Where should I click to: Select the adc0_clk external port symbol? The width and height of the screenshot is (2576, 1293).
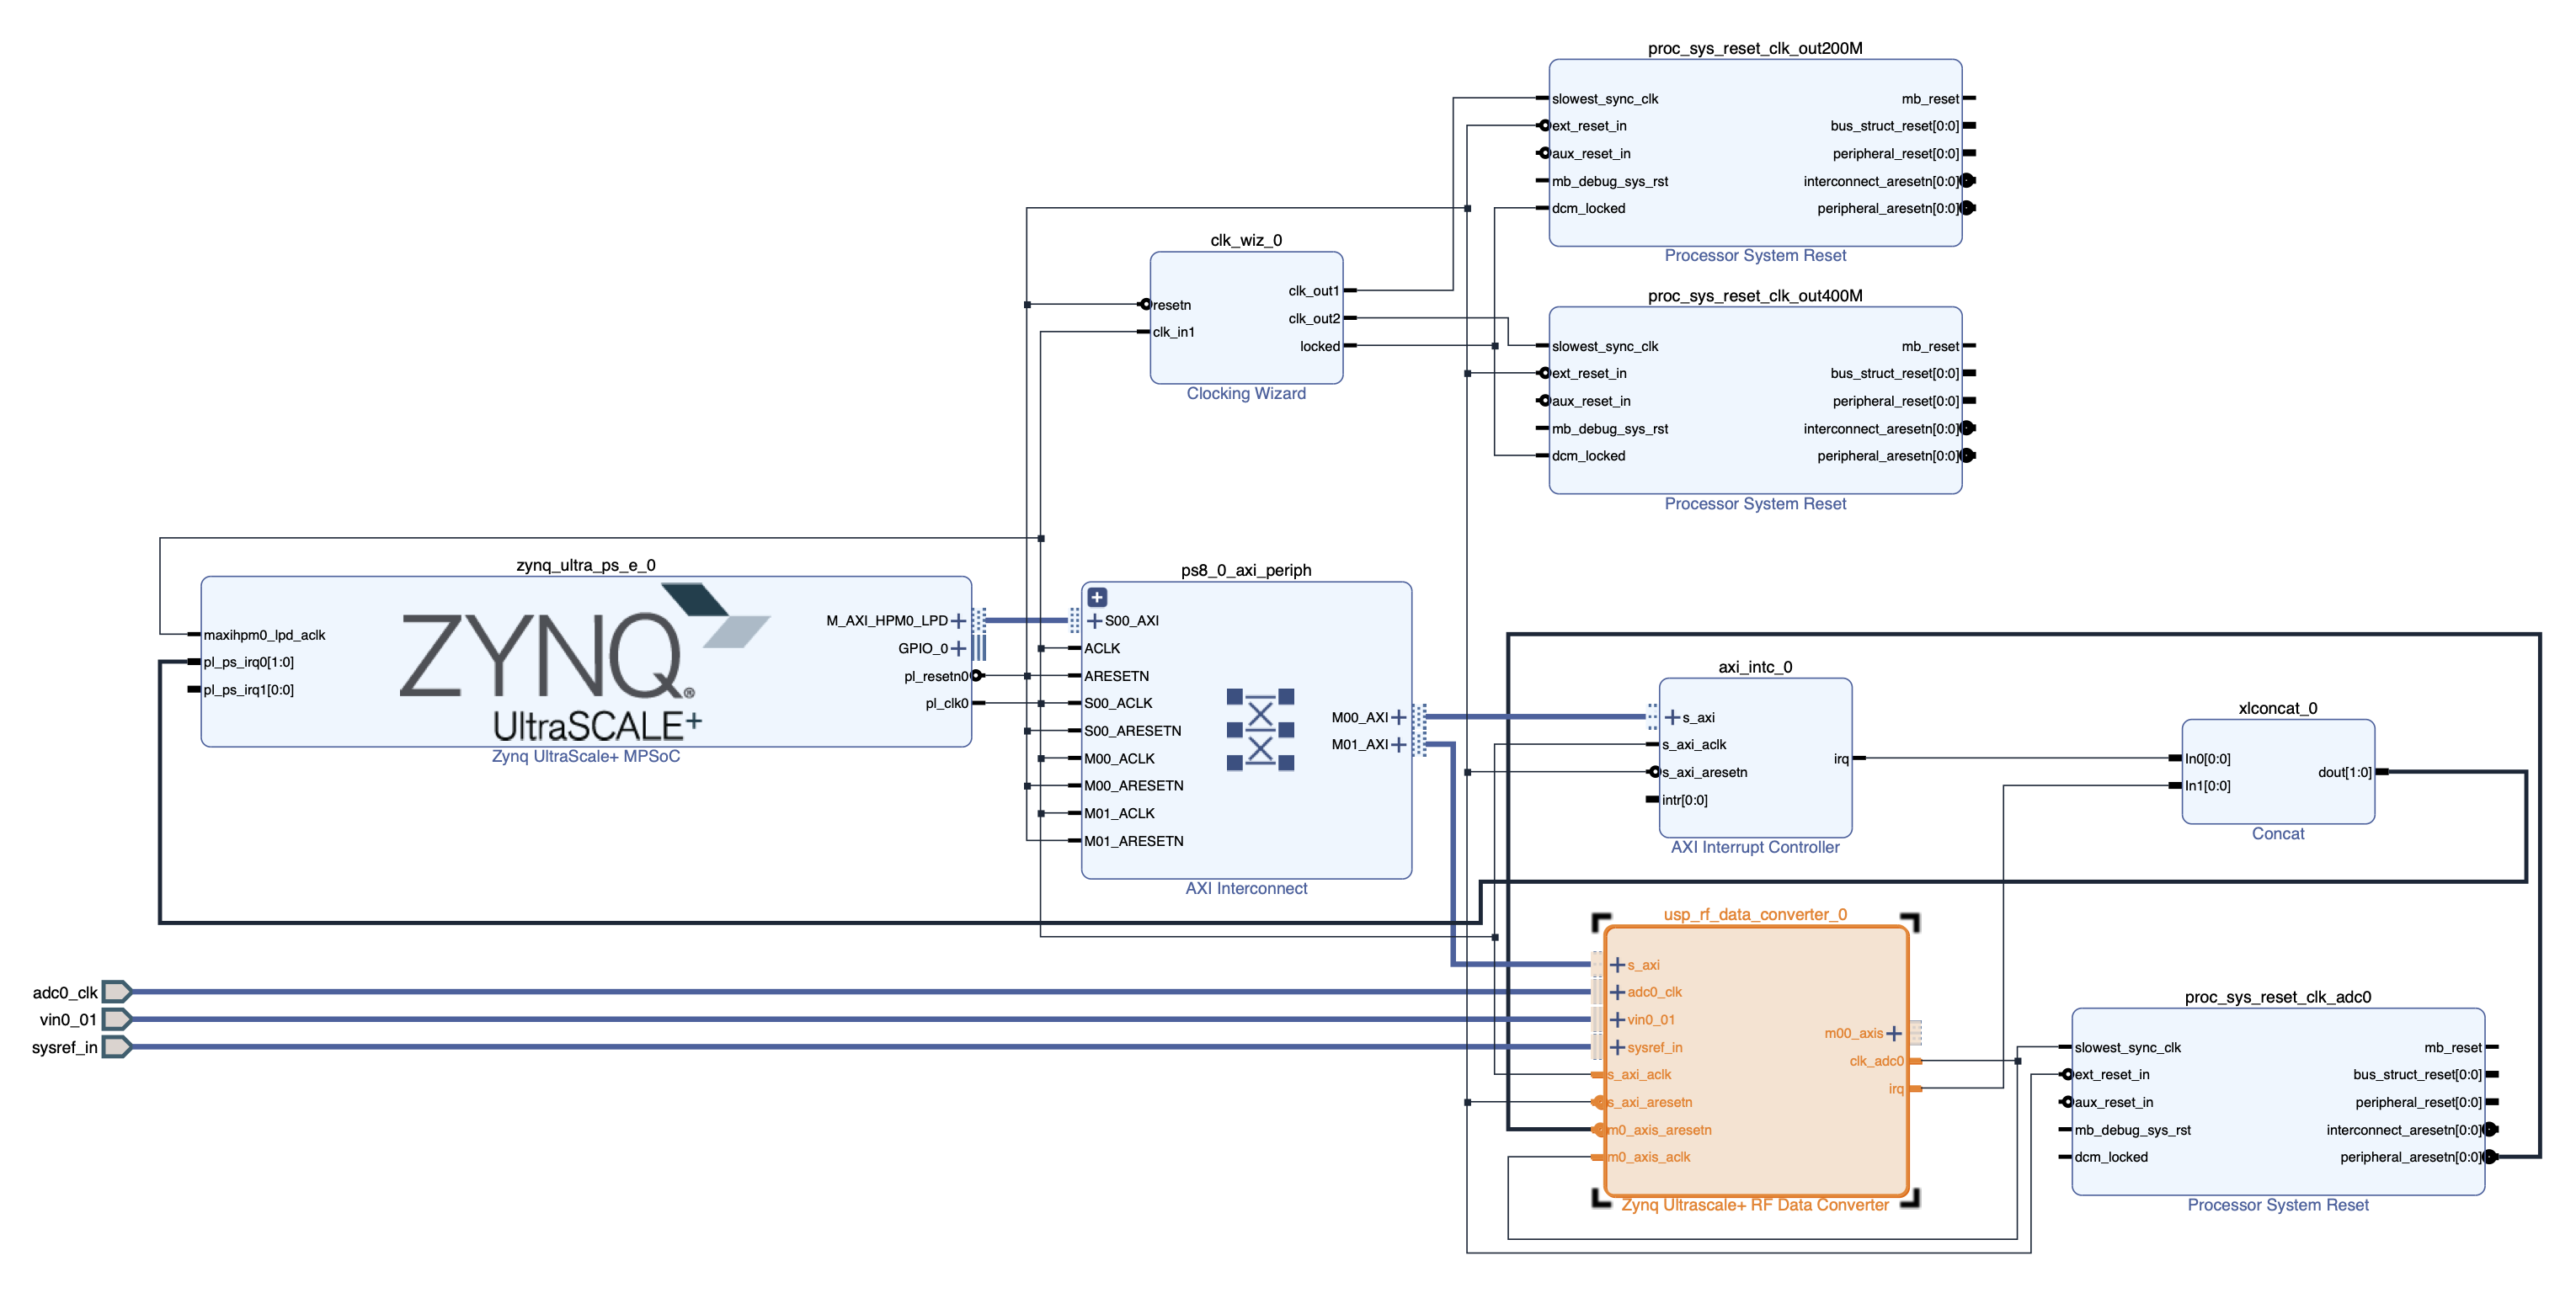coord(117,992)
